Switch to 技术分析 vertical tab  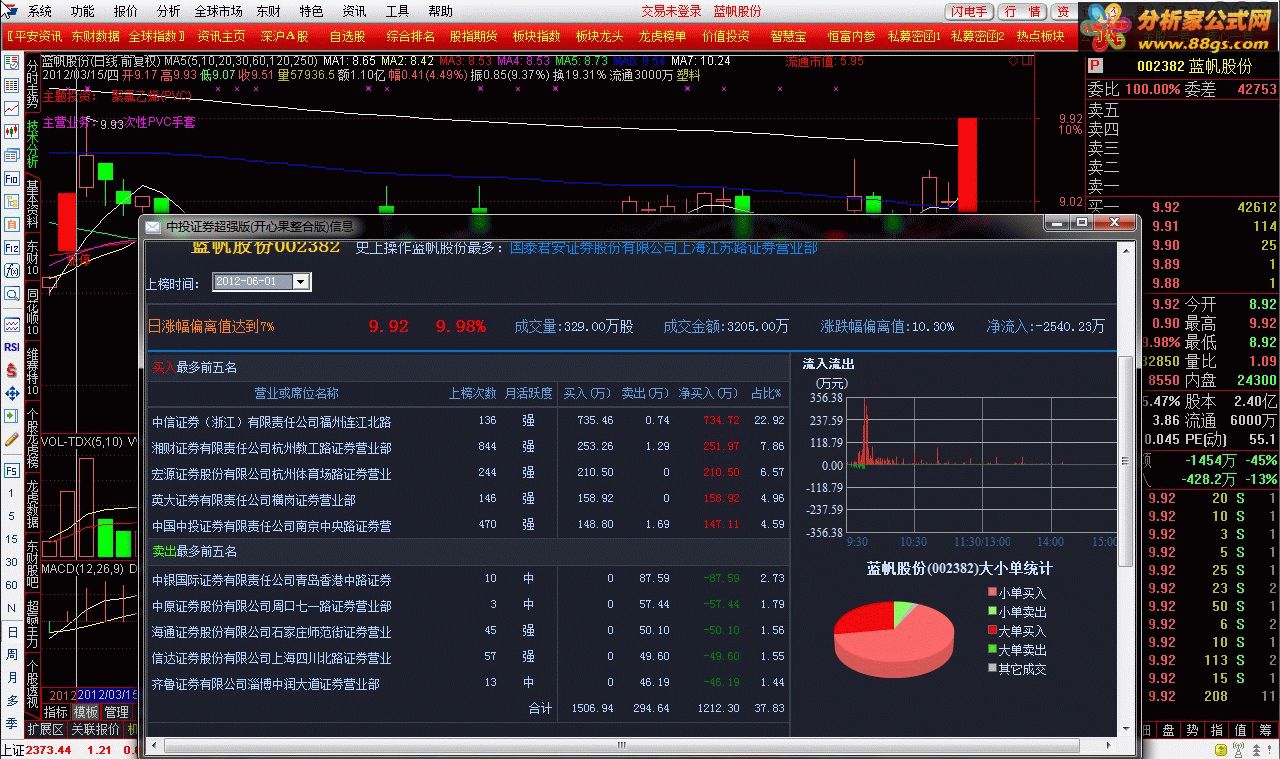(32, 145)
